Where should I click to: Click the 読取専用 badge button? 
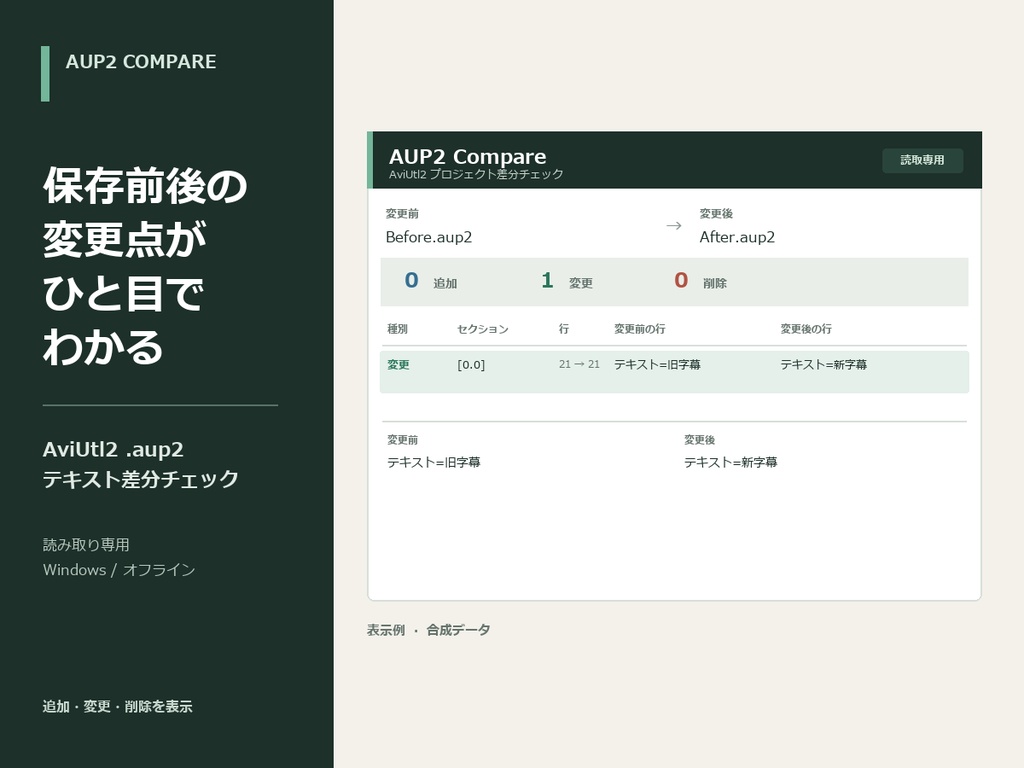(x=922, y=160)
